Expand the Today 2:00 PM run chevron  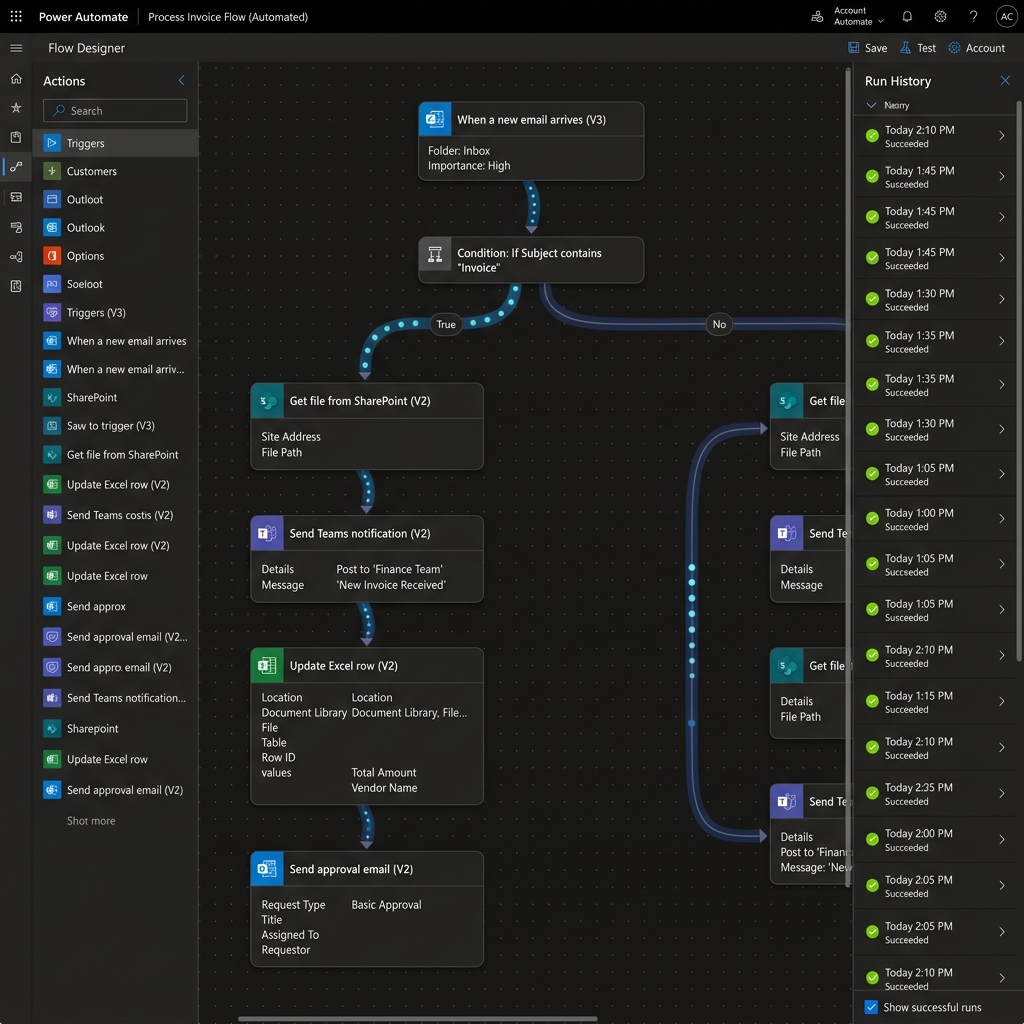(x=1002, y=839)
